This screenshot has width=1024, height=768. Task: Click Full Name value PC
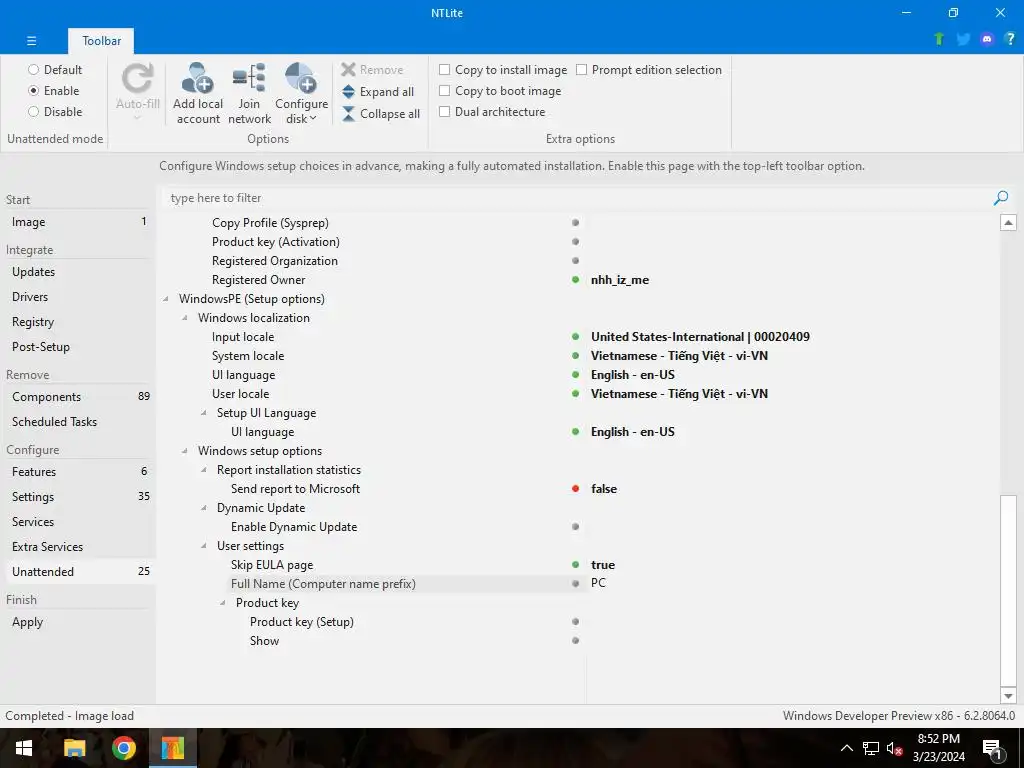click(598, 583)
